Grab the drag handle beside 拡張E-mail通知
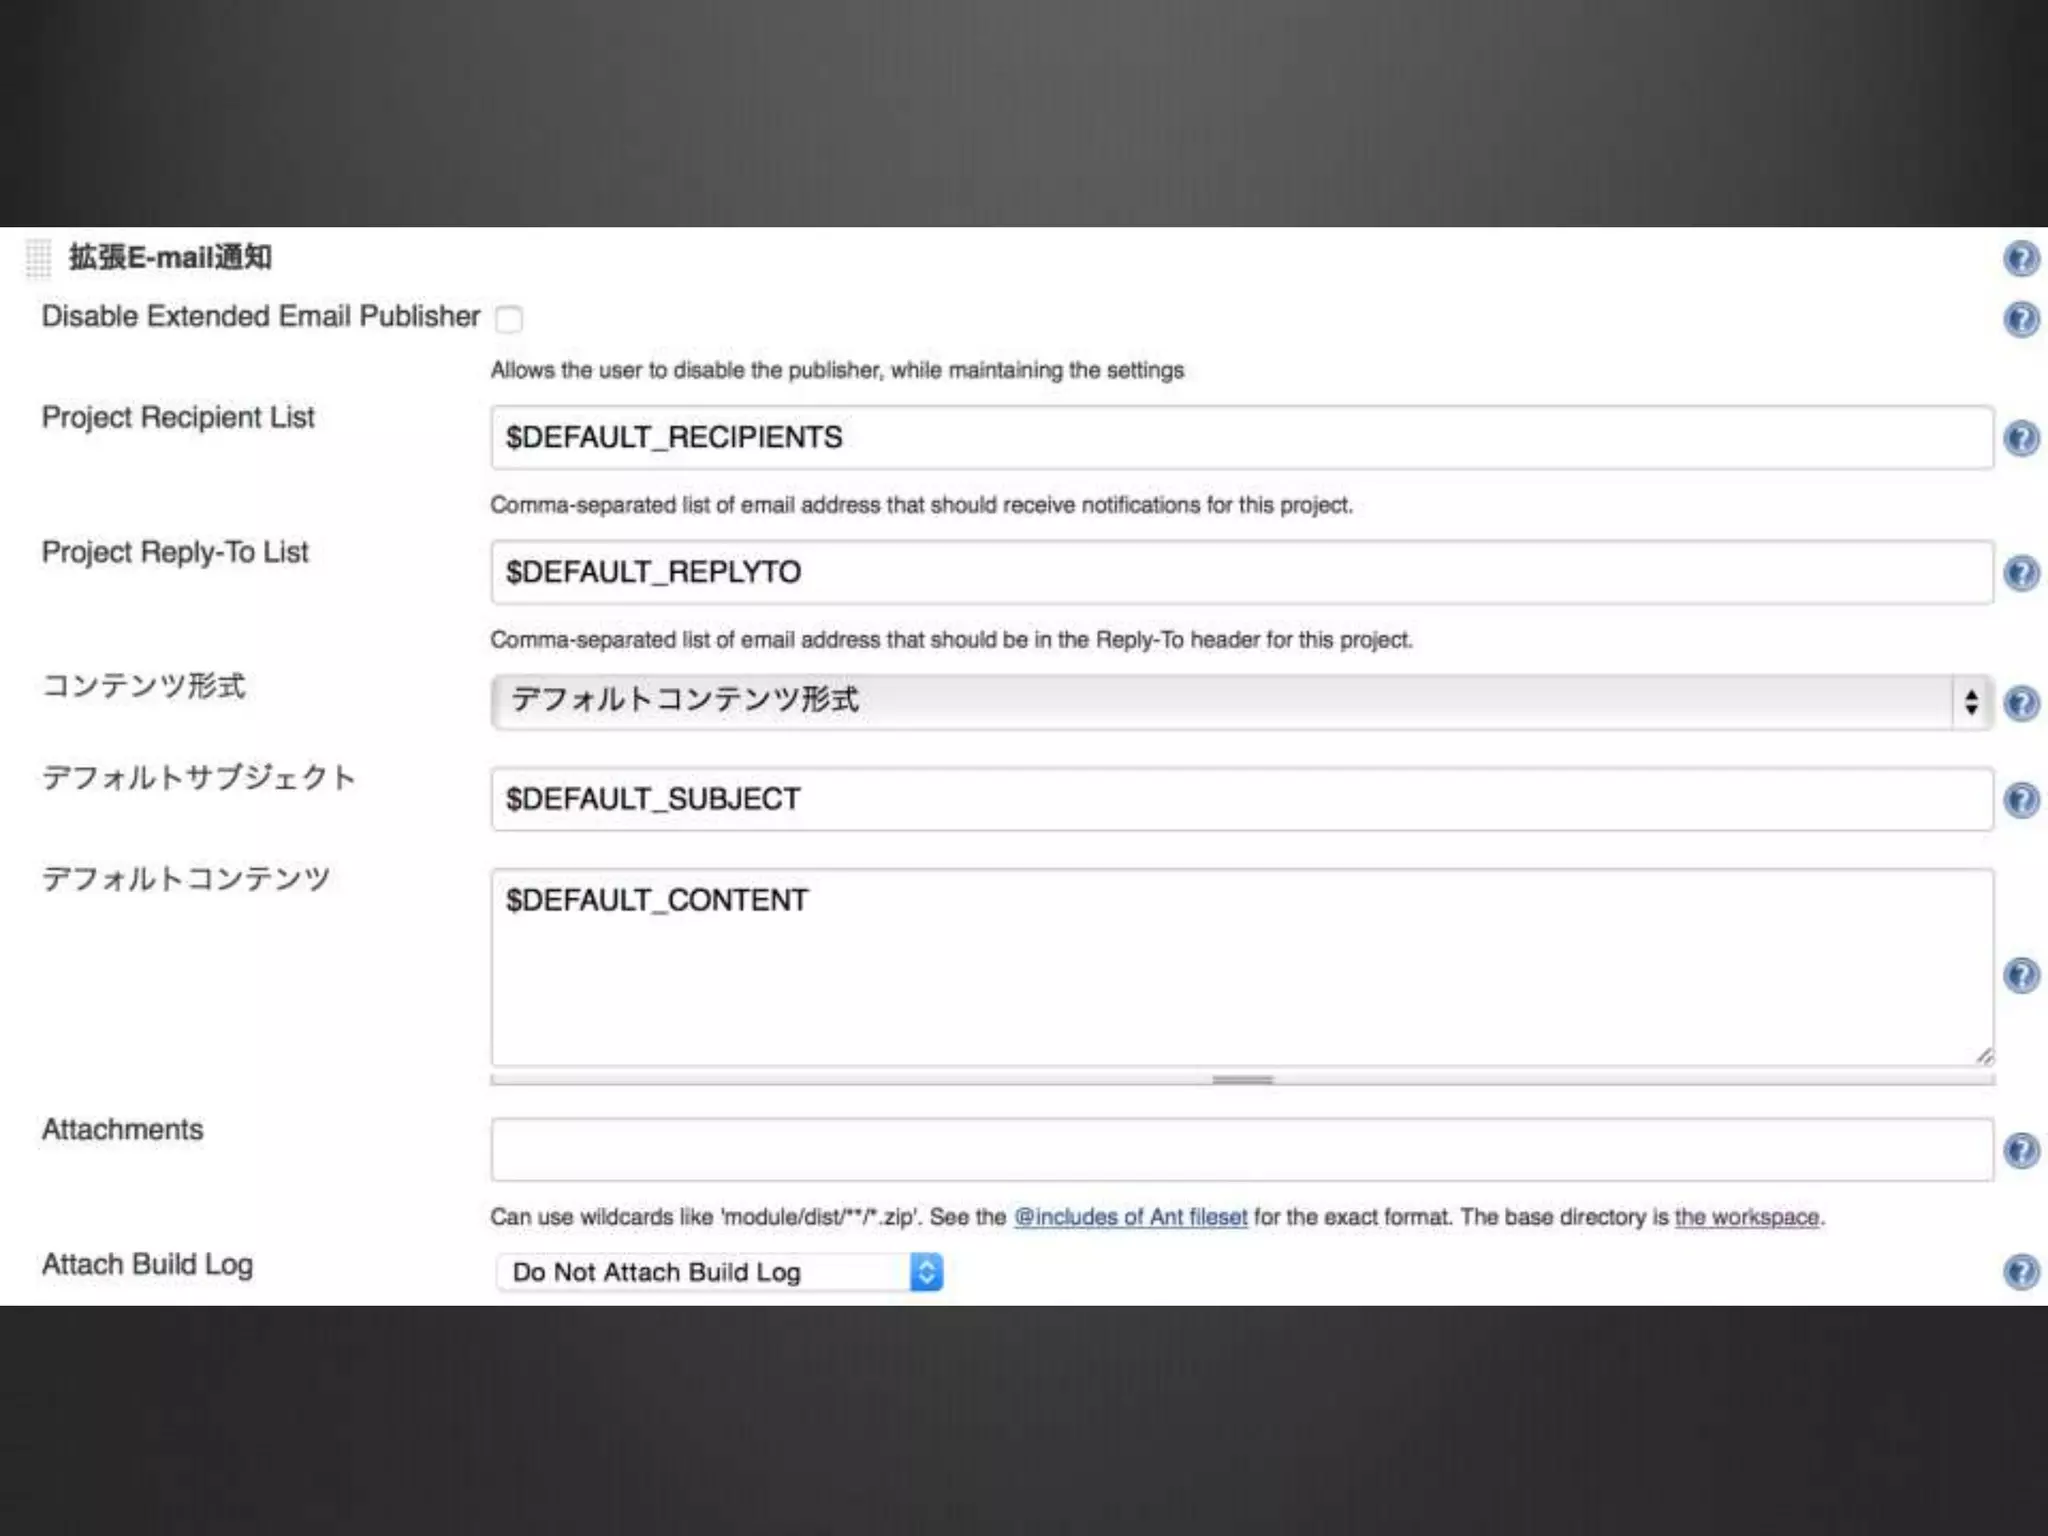2048x1536 pixels. 38,258
